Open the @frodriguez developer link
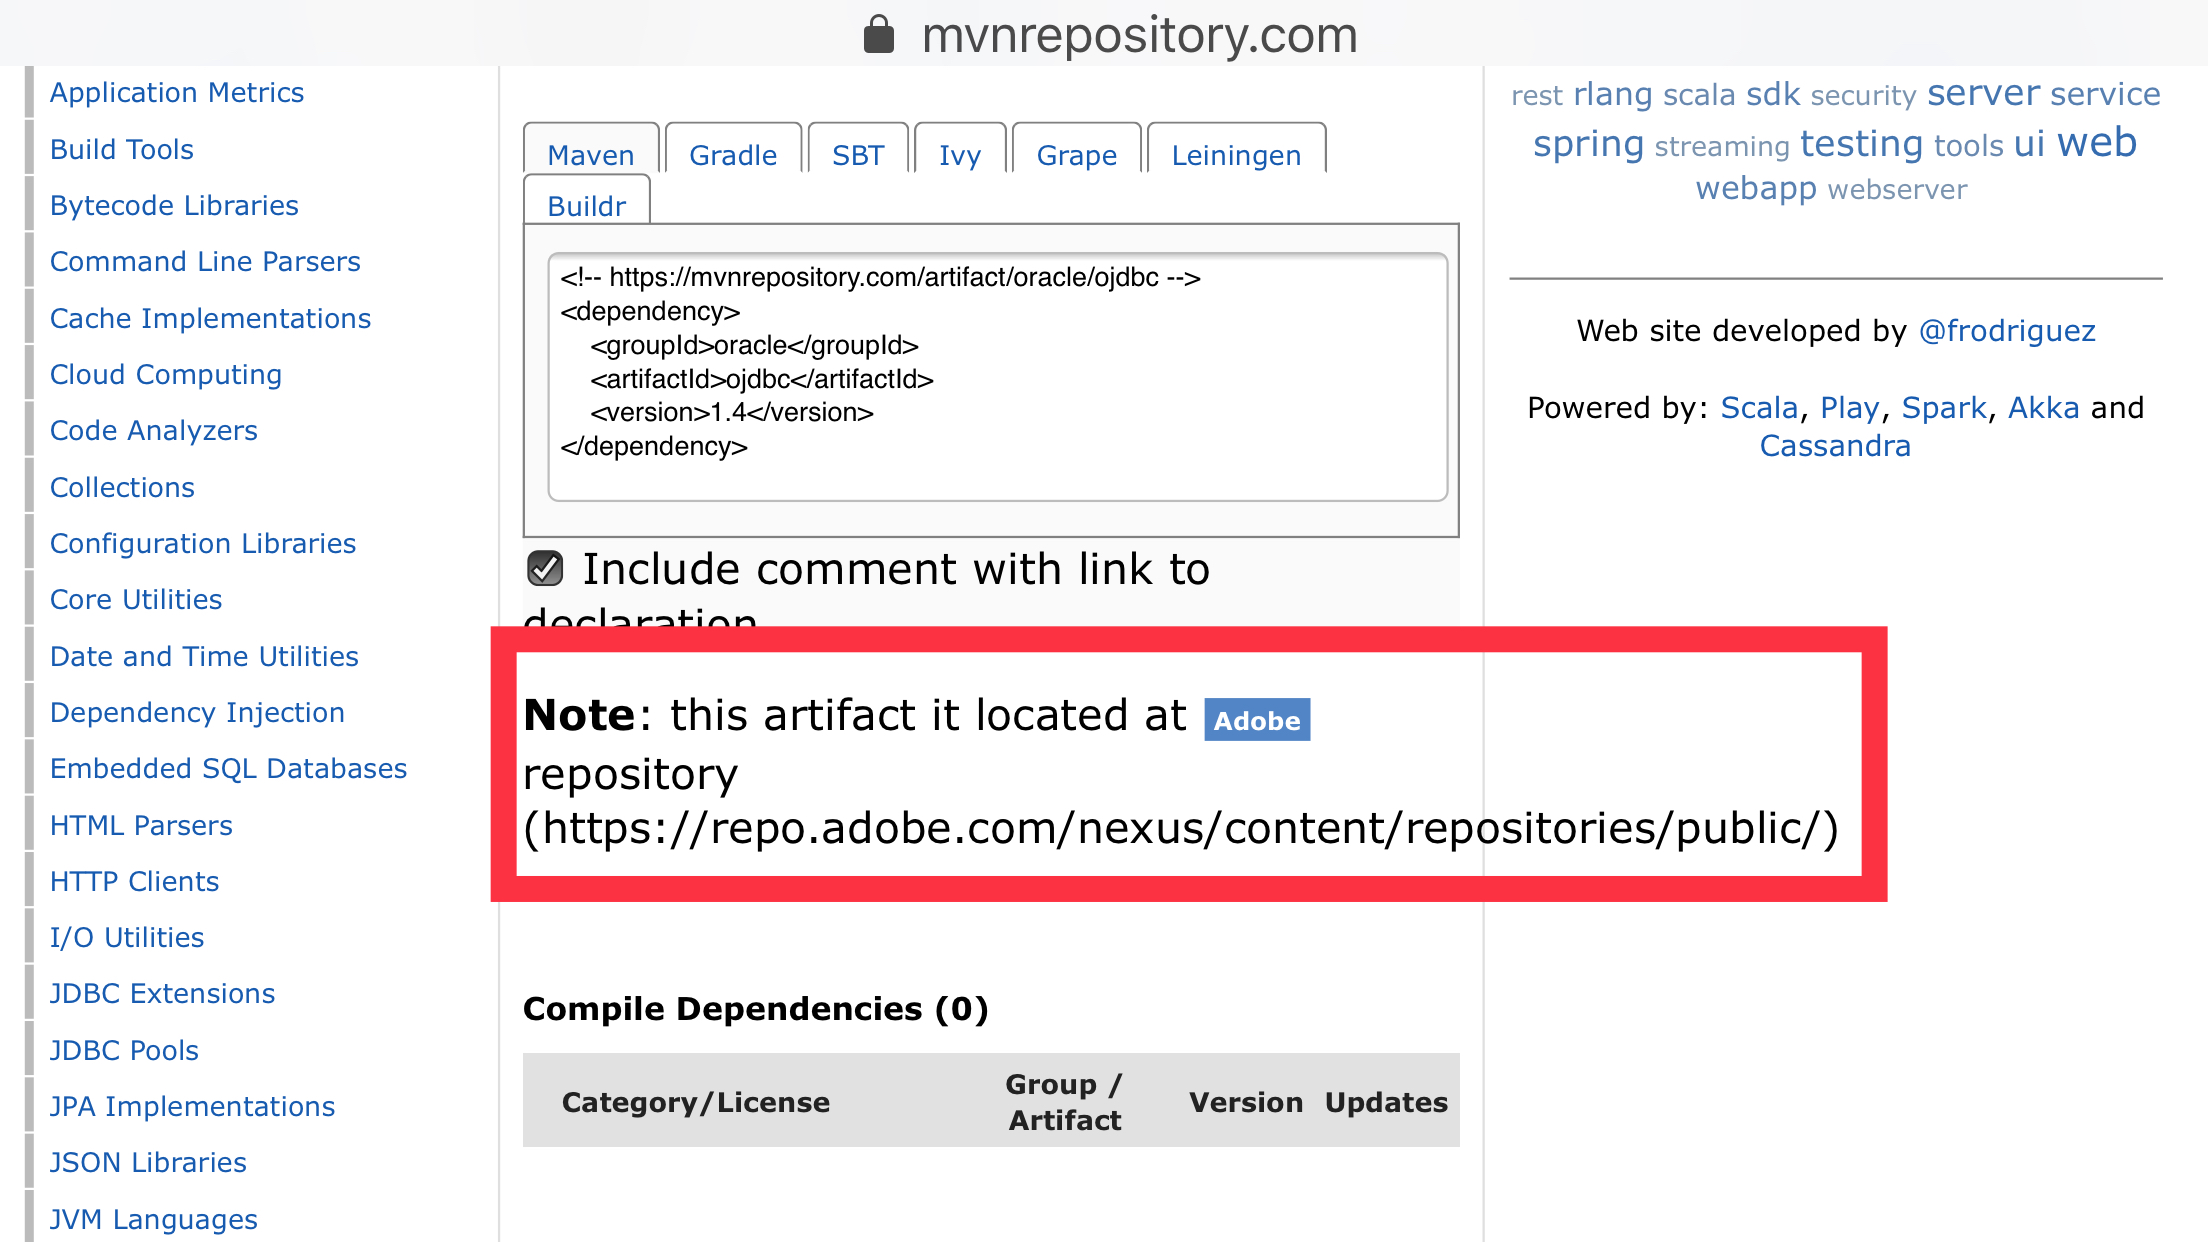 [x=2006, y=331]
